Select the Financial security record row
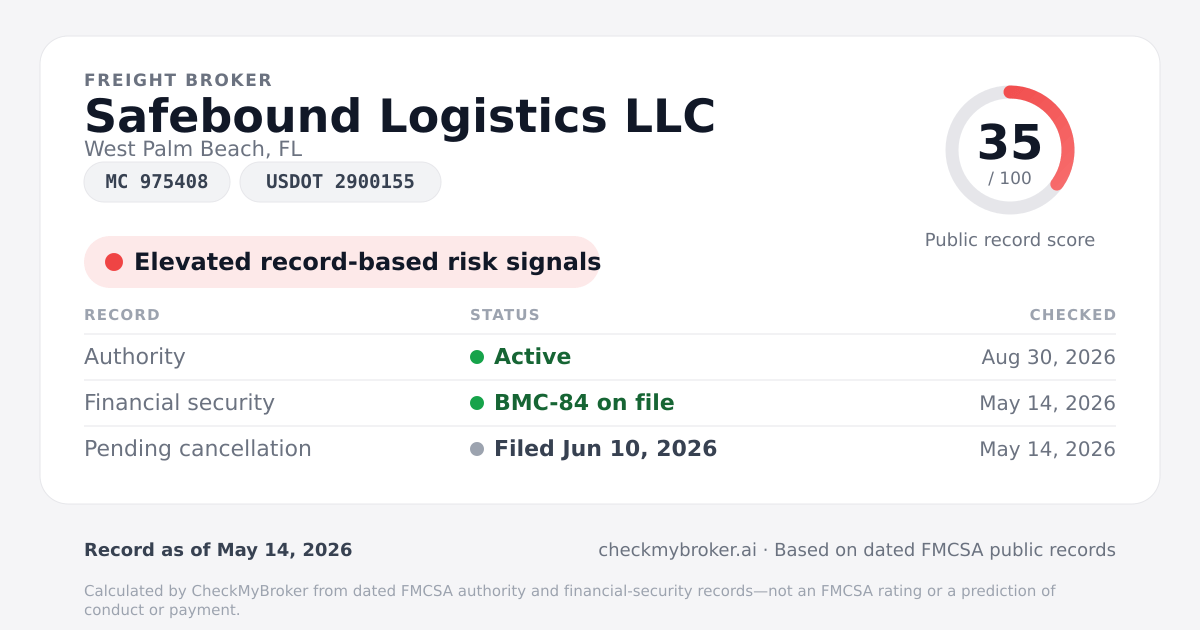Viewport: 1200px width, 630px height. coord(600,403)
